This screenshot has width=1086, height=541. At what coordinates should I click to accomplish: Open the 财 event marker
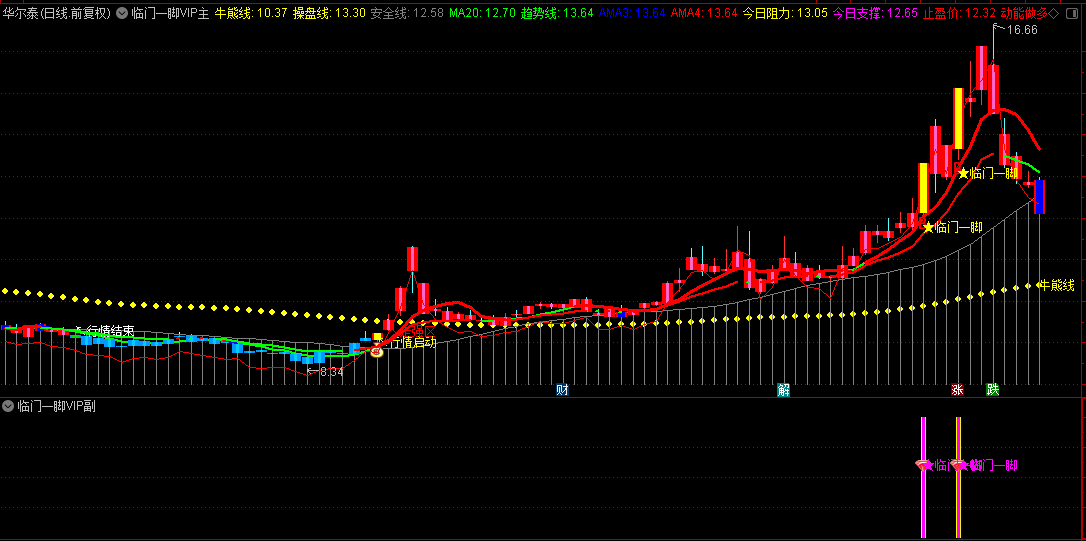click(562, 390)
